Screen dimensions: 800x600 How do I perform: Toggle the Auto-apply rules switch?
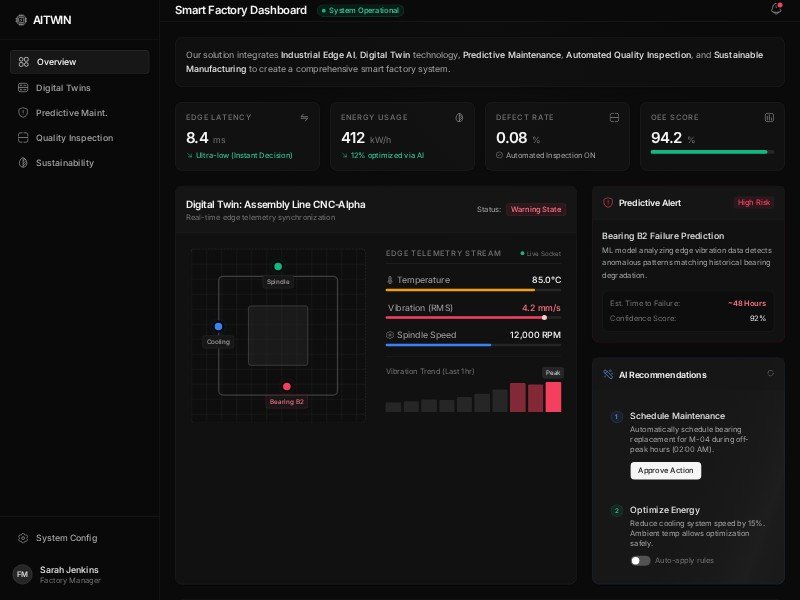pos(640,560)
